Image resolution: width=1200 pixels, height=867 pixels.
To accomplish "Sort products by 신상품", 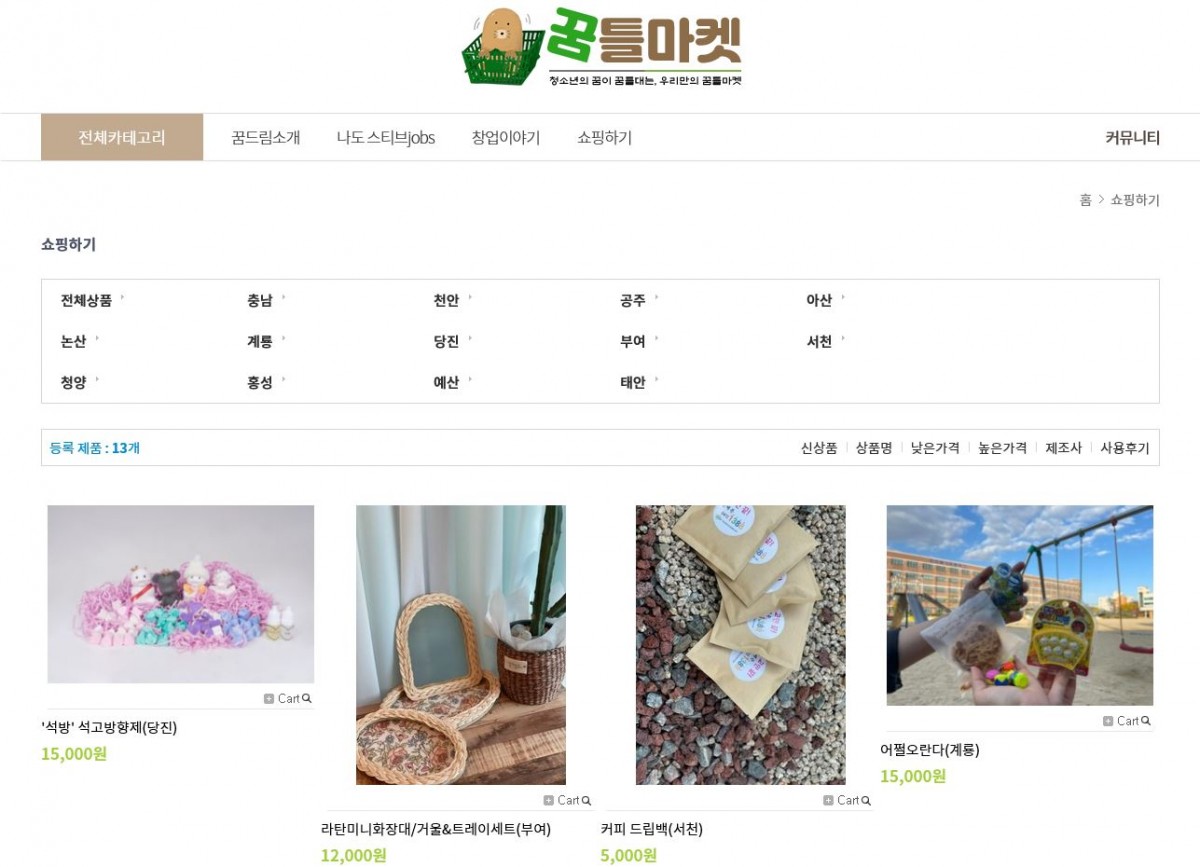I will tap(819, 448).
